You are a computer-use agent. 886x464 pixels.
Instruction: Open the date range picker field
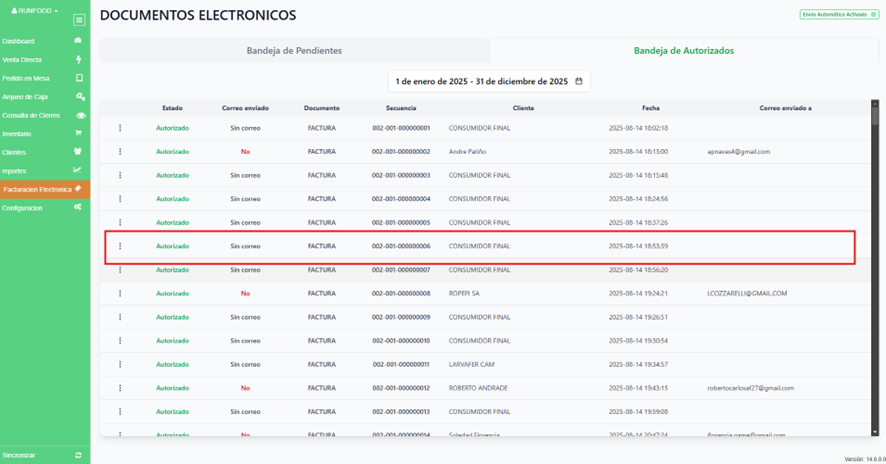tap(489, 81)
